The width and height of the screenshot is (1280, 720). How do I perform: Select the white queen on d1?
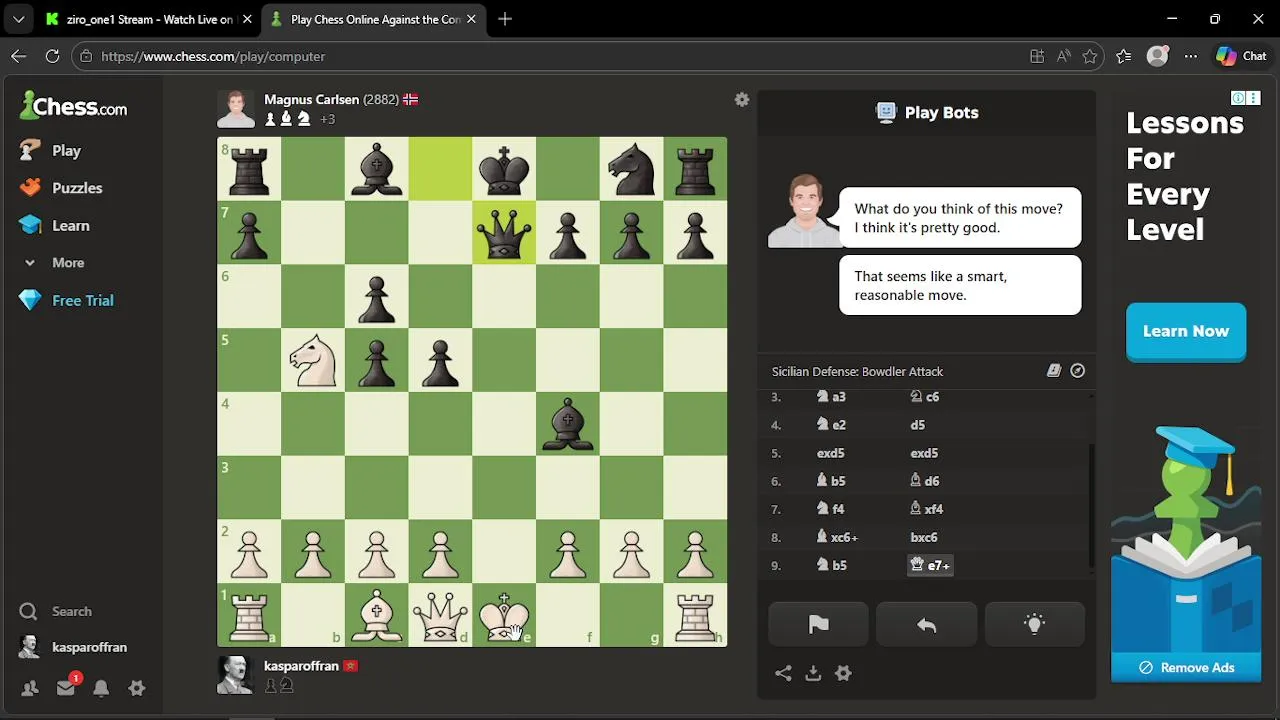(440, 615)
